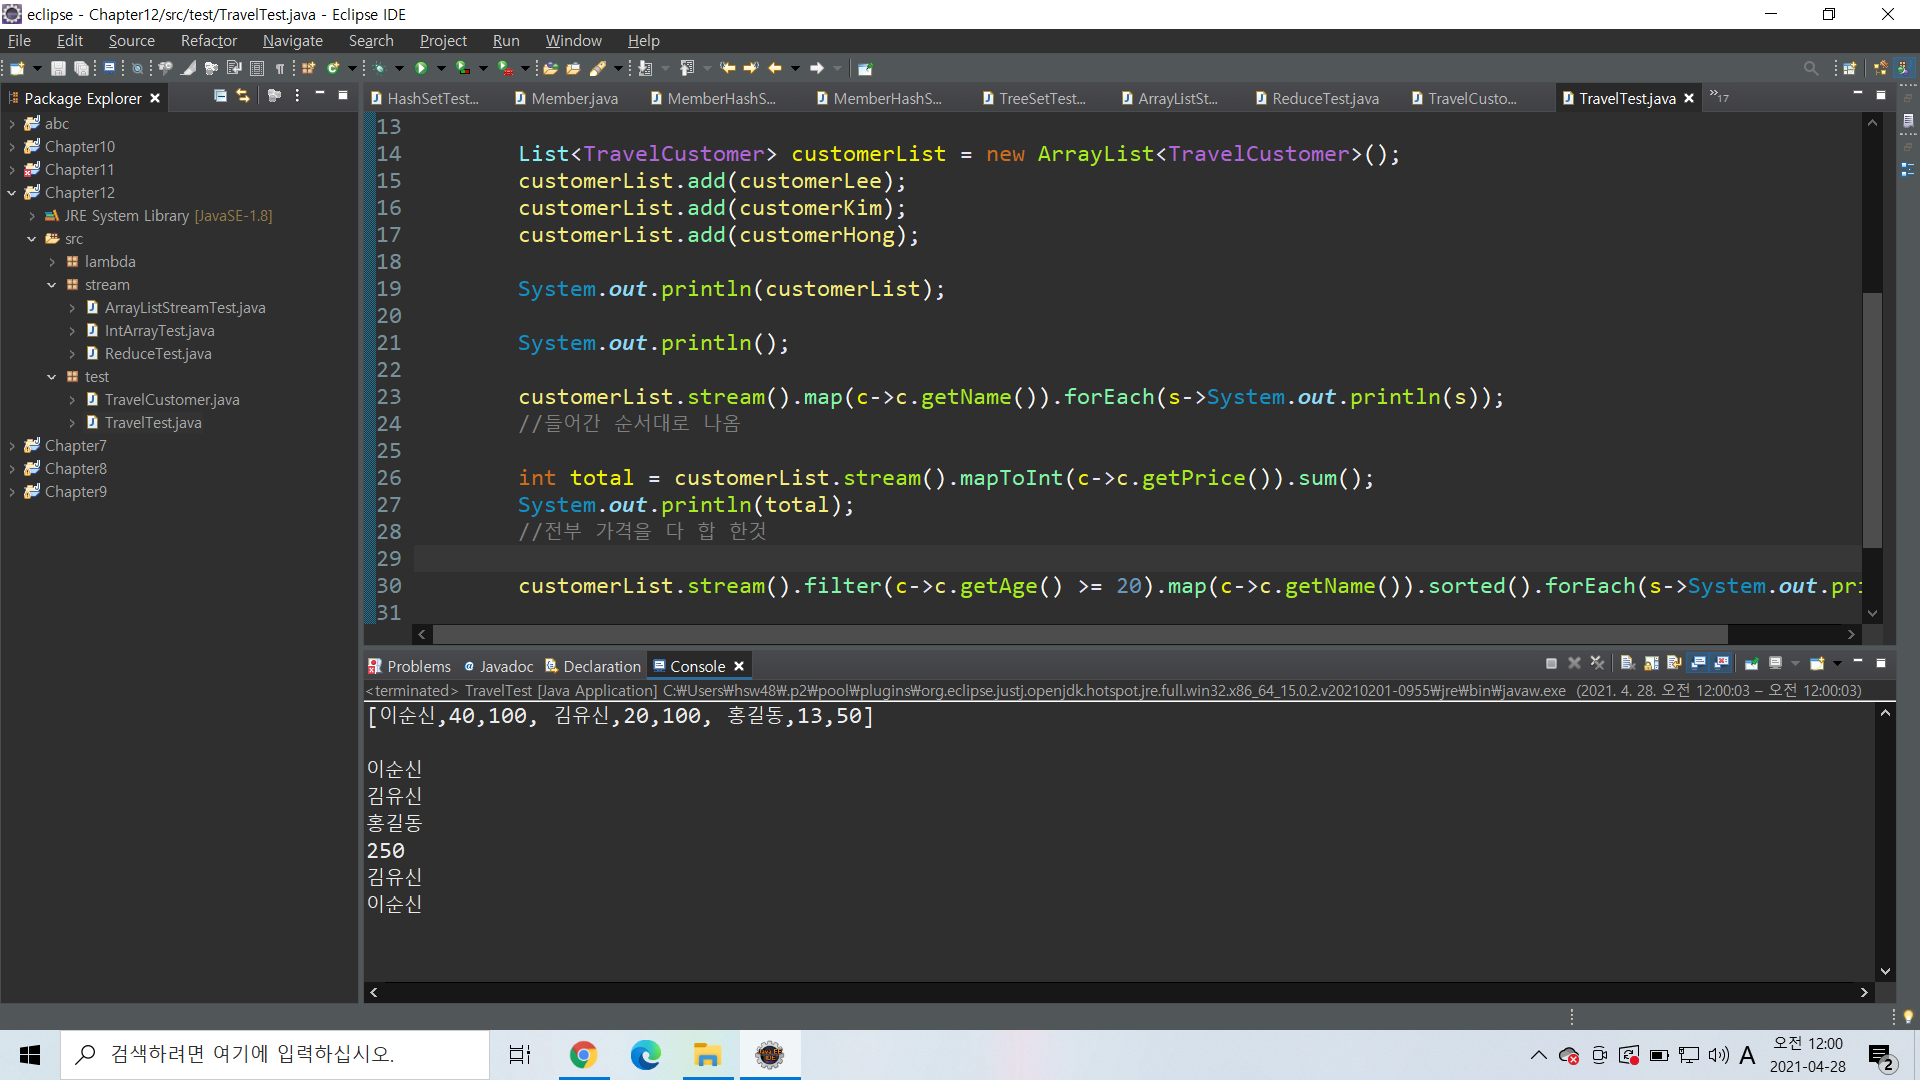The width and height of the screenshot is (1920, 1080).
Task: Collapse the stream package node
Action: (x=51, y=285)
